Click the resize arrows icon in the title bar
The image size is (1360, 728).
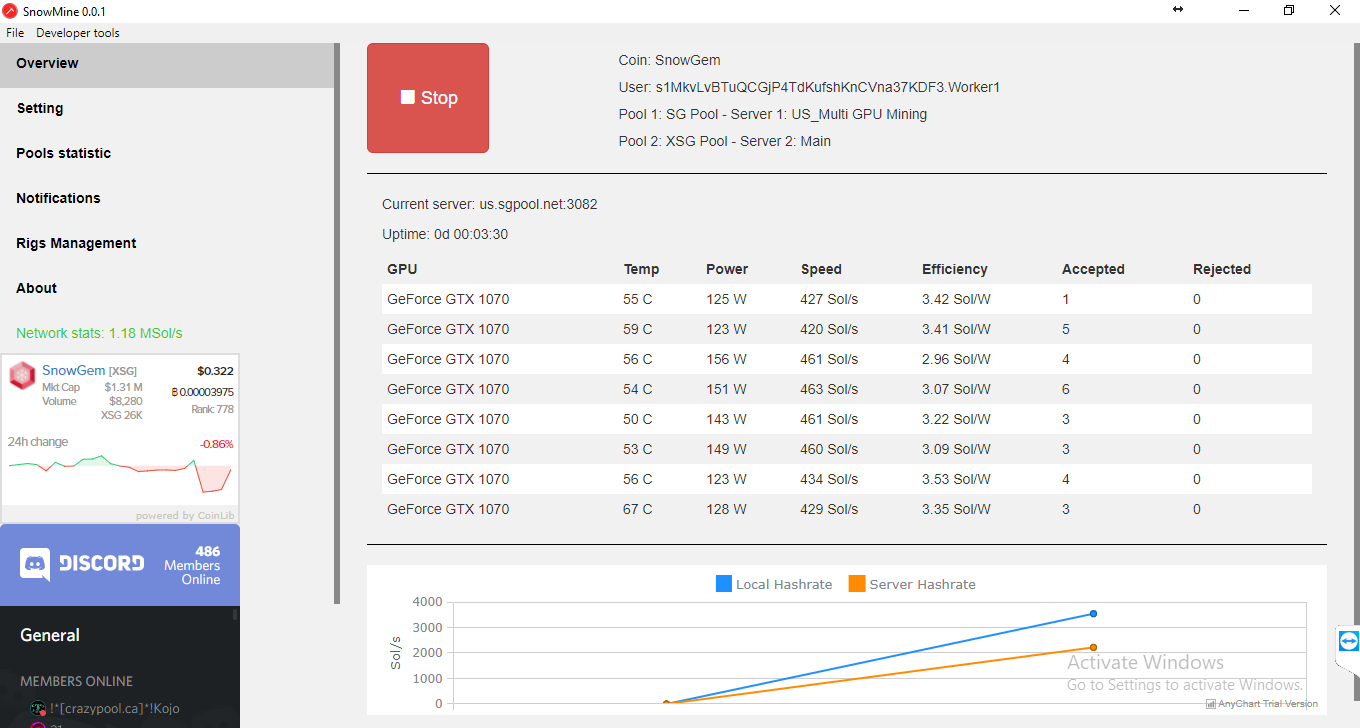click(1178, 9)
